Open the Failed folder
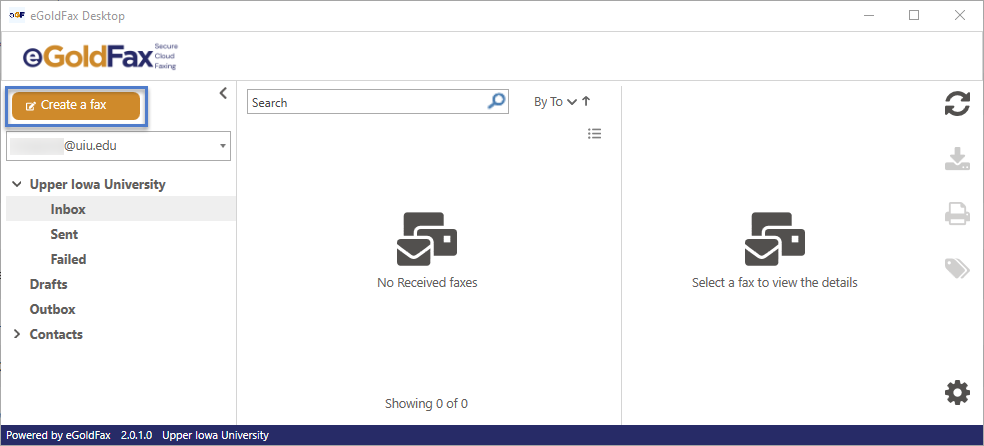 pos(68,259)
